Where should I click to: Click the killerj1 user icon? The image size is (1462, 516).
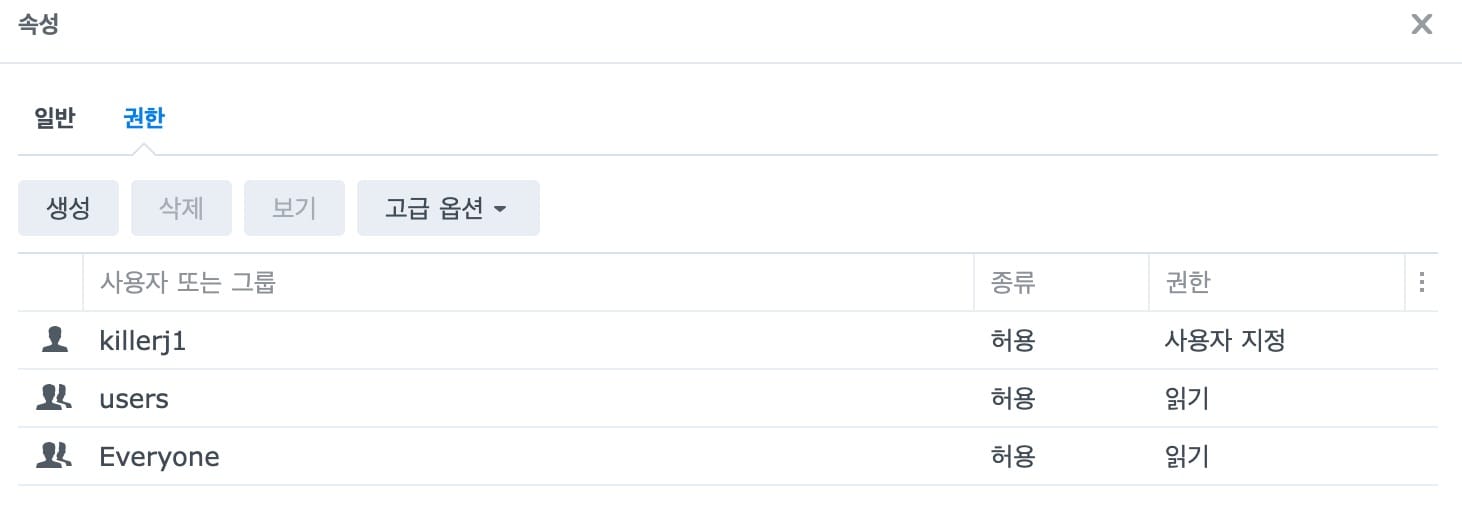click(54, 340)
